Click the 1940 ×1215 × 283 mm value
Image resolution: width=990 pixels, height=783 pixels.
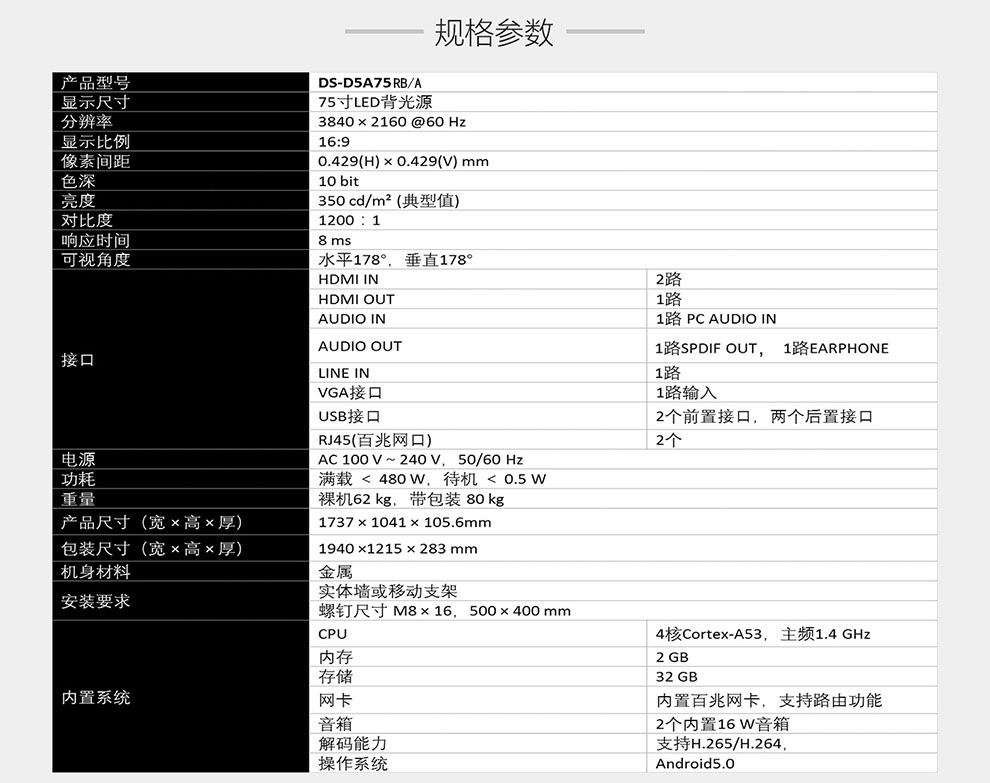pos(398,549)
